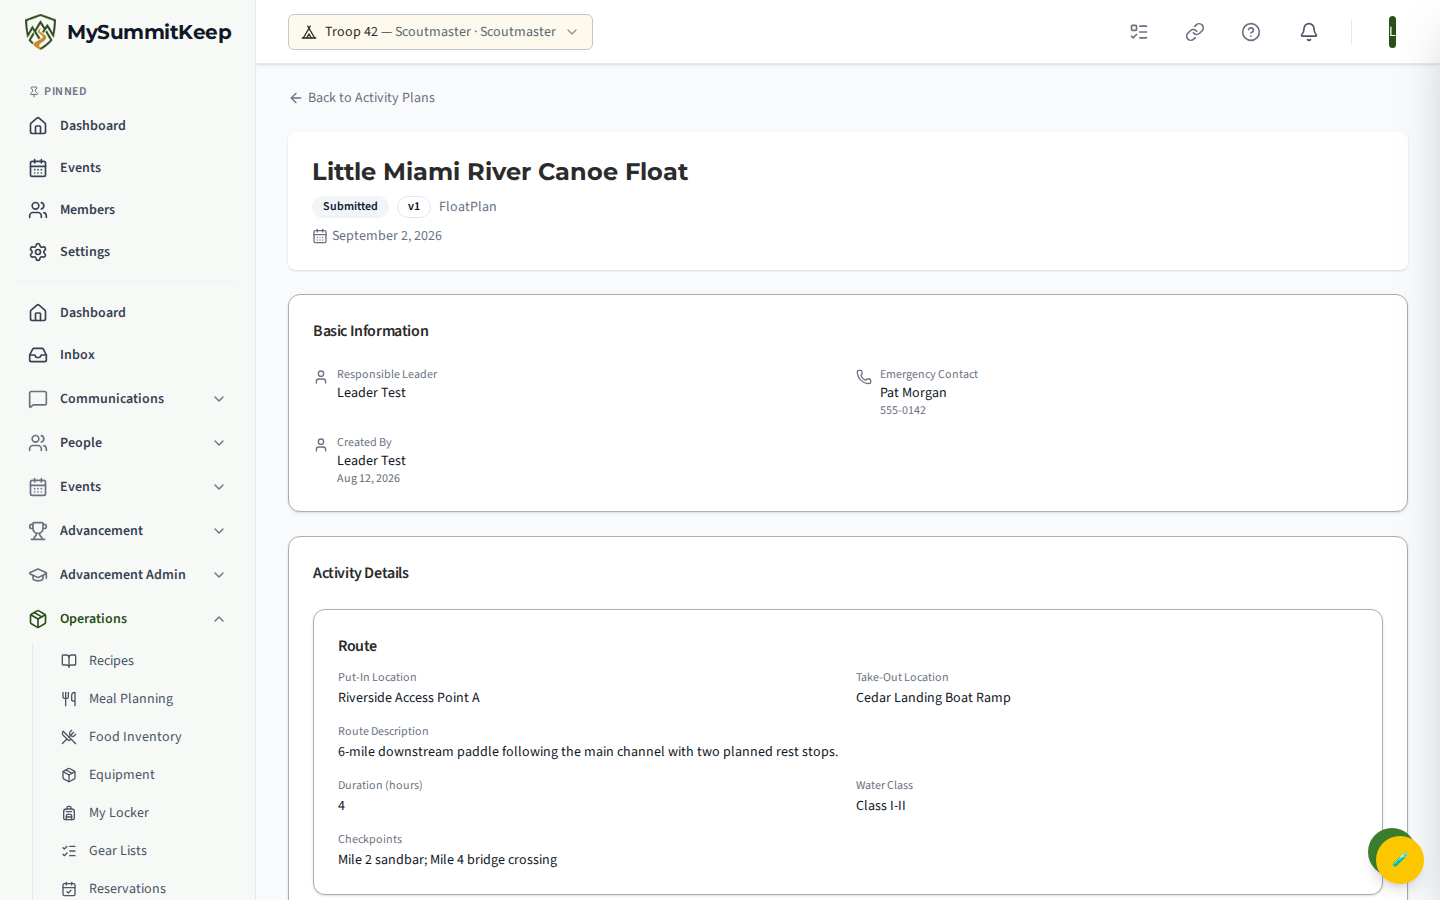
Task: Click the Advancement trophy icon
Action: (x=38, y=530)
